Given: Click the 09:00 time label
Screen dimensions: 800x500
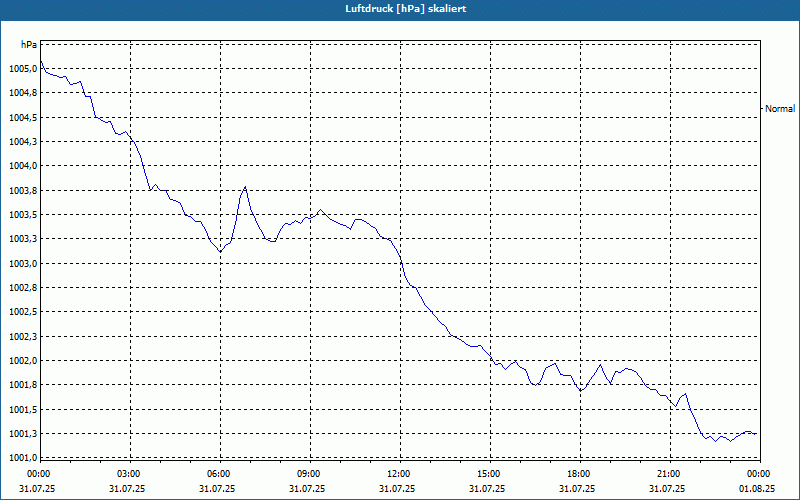Looking at the screenshot, I should pos(308,474).
